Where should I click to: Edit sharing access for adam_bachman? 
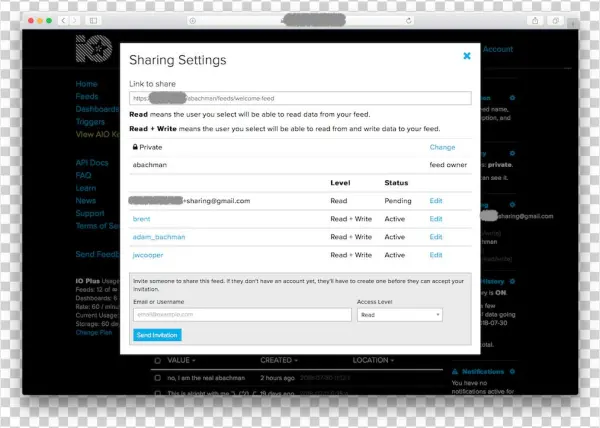[436, 237]
